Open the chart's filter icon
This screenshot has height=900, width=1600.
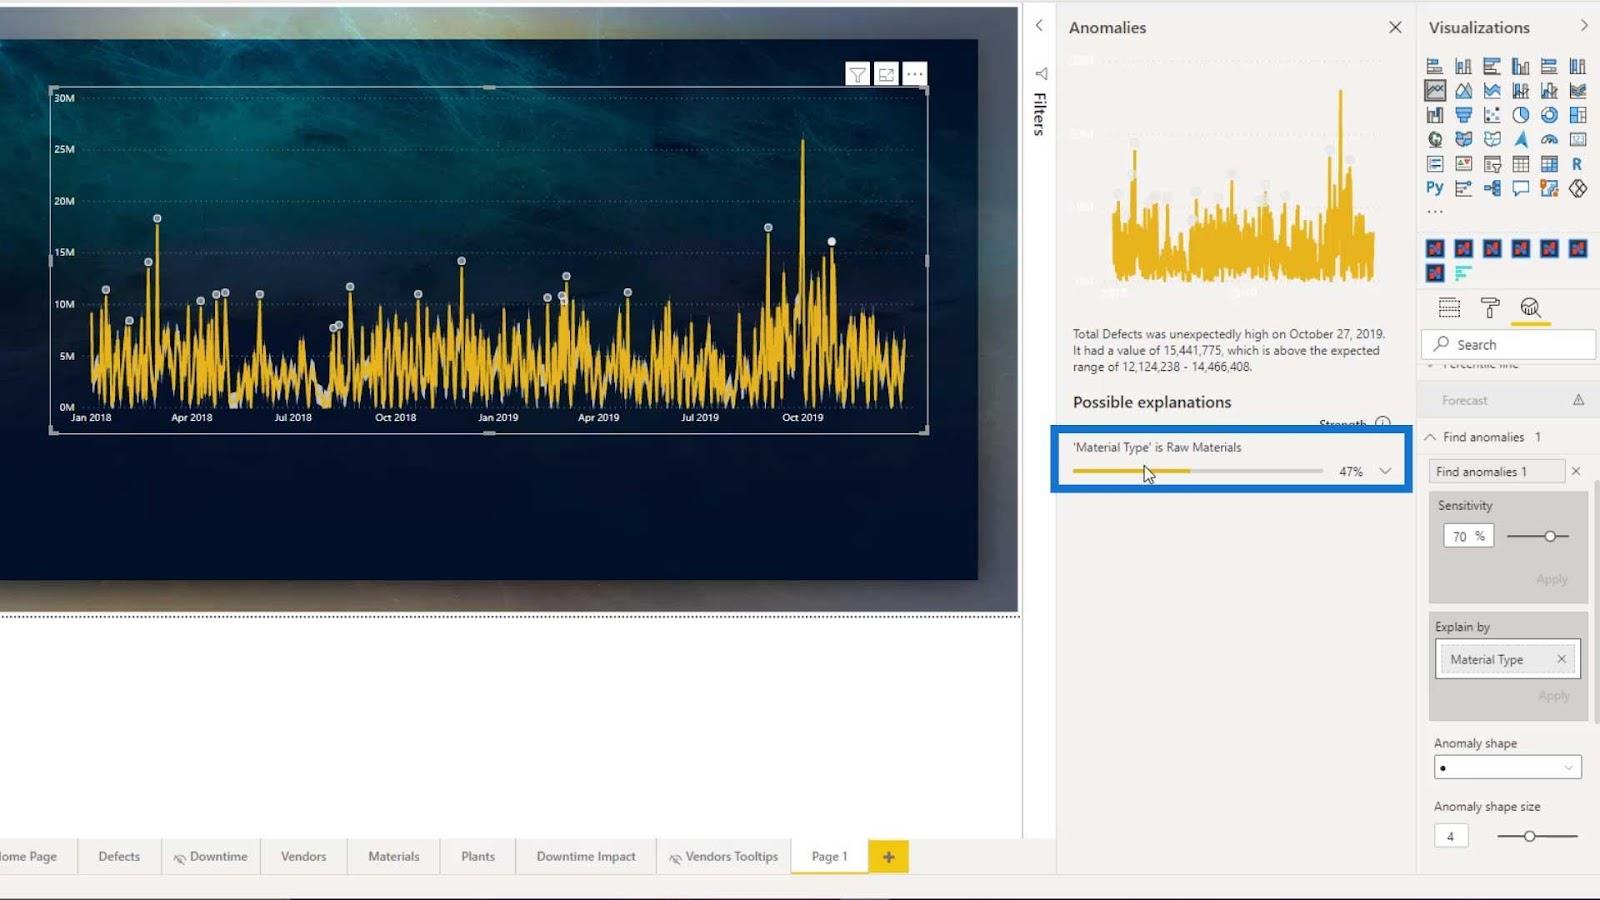857,74
